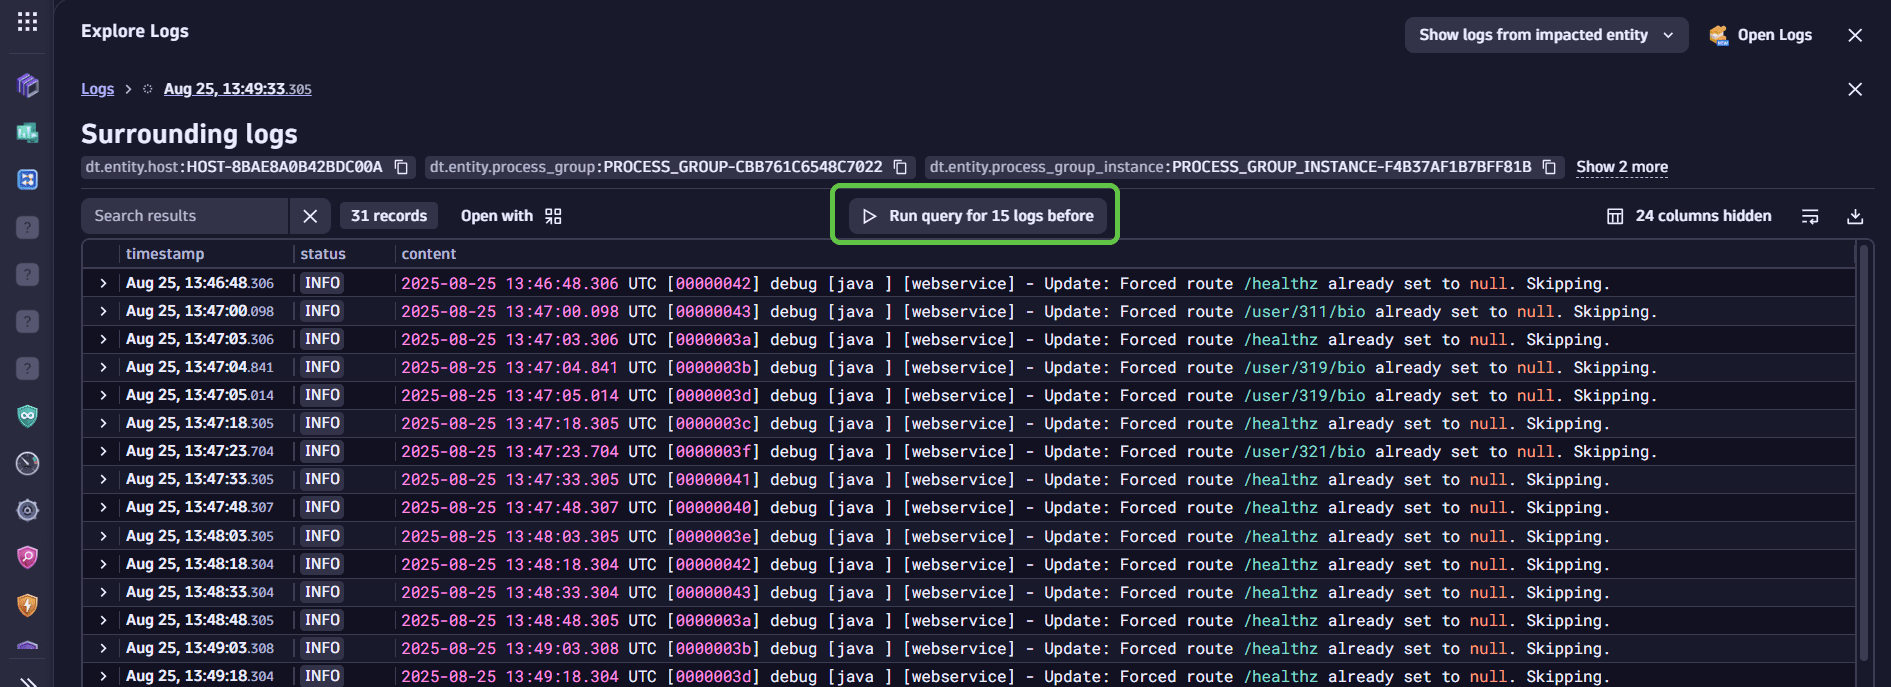
Task: Show 2 more entity tags
Action: 1622,167
